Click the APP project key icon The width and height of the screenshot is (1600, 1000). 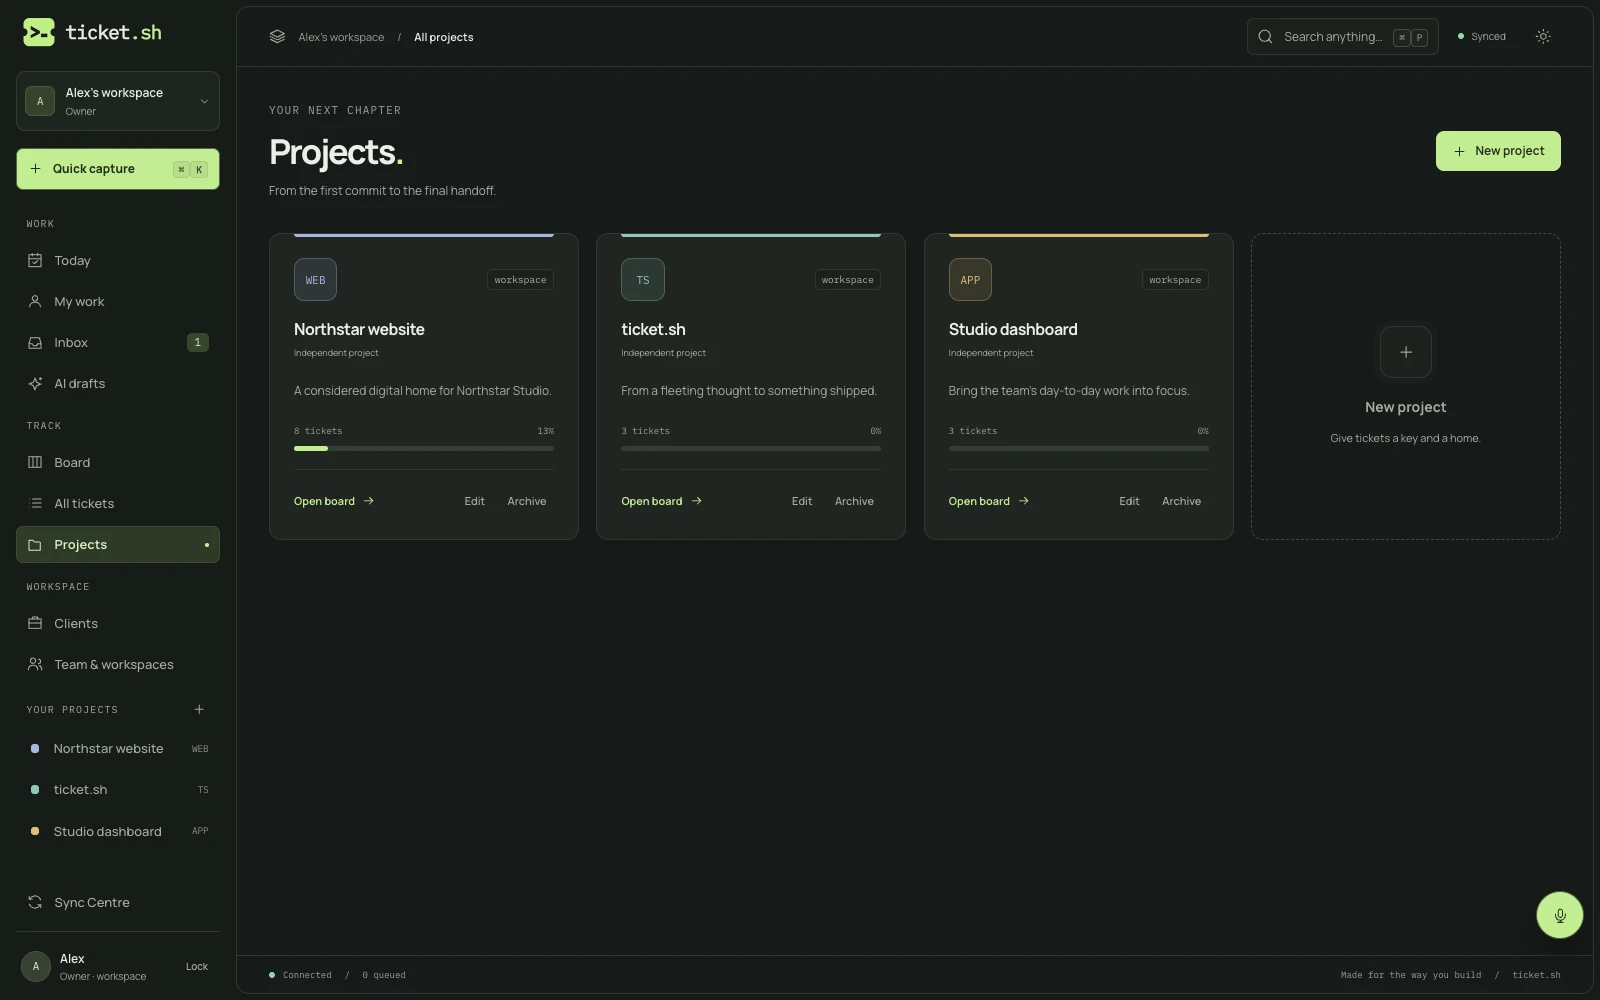[970, 280]
